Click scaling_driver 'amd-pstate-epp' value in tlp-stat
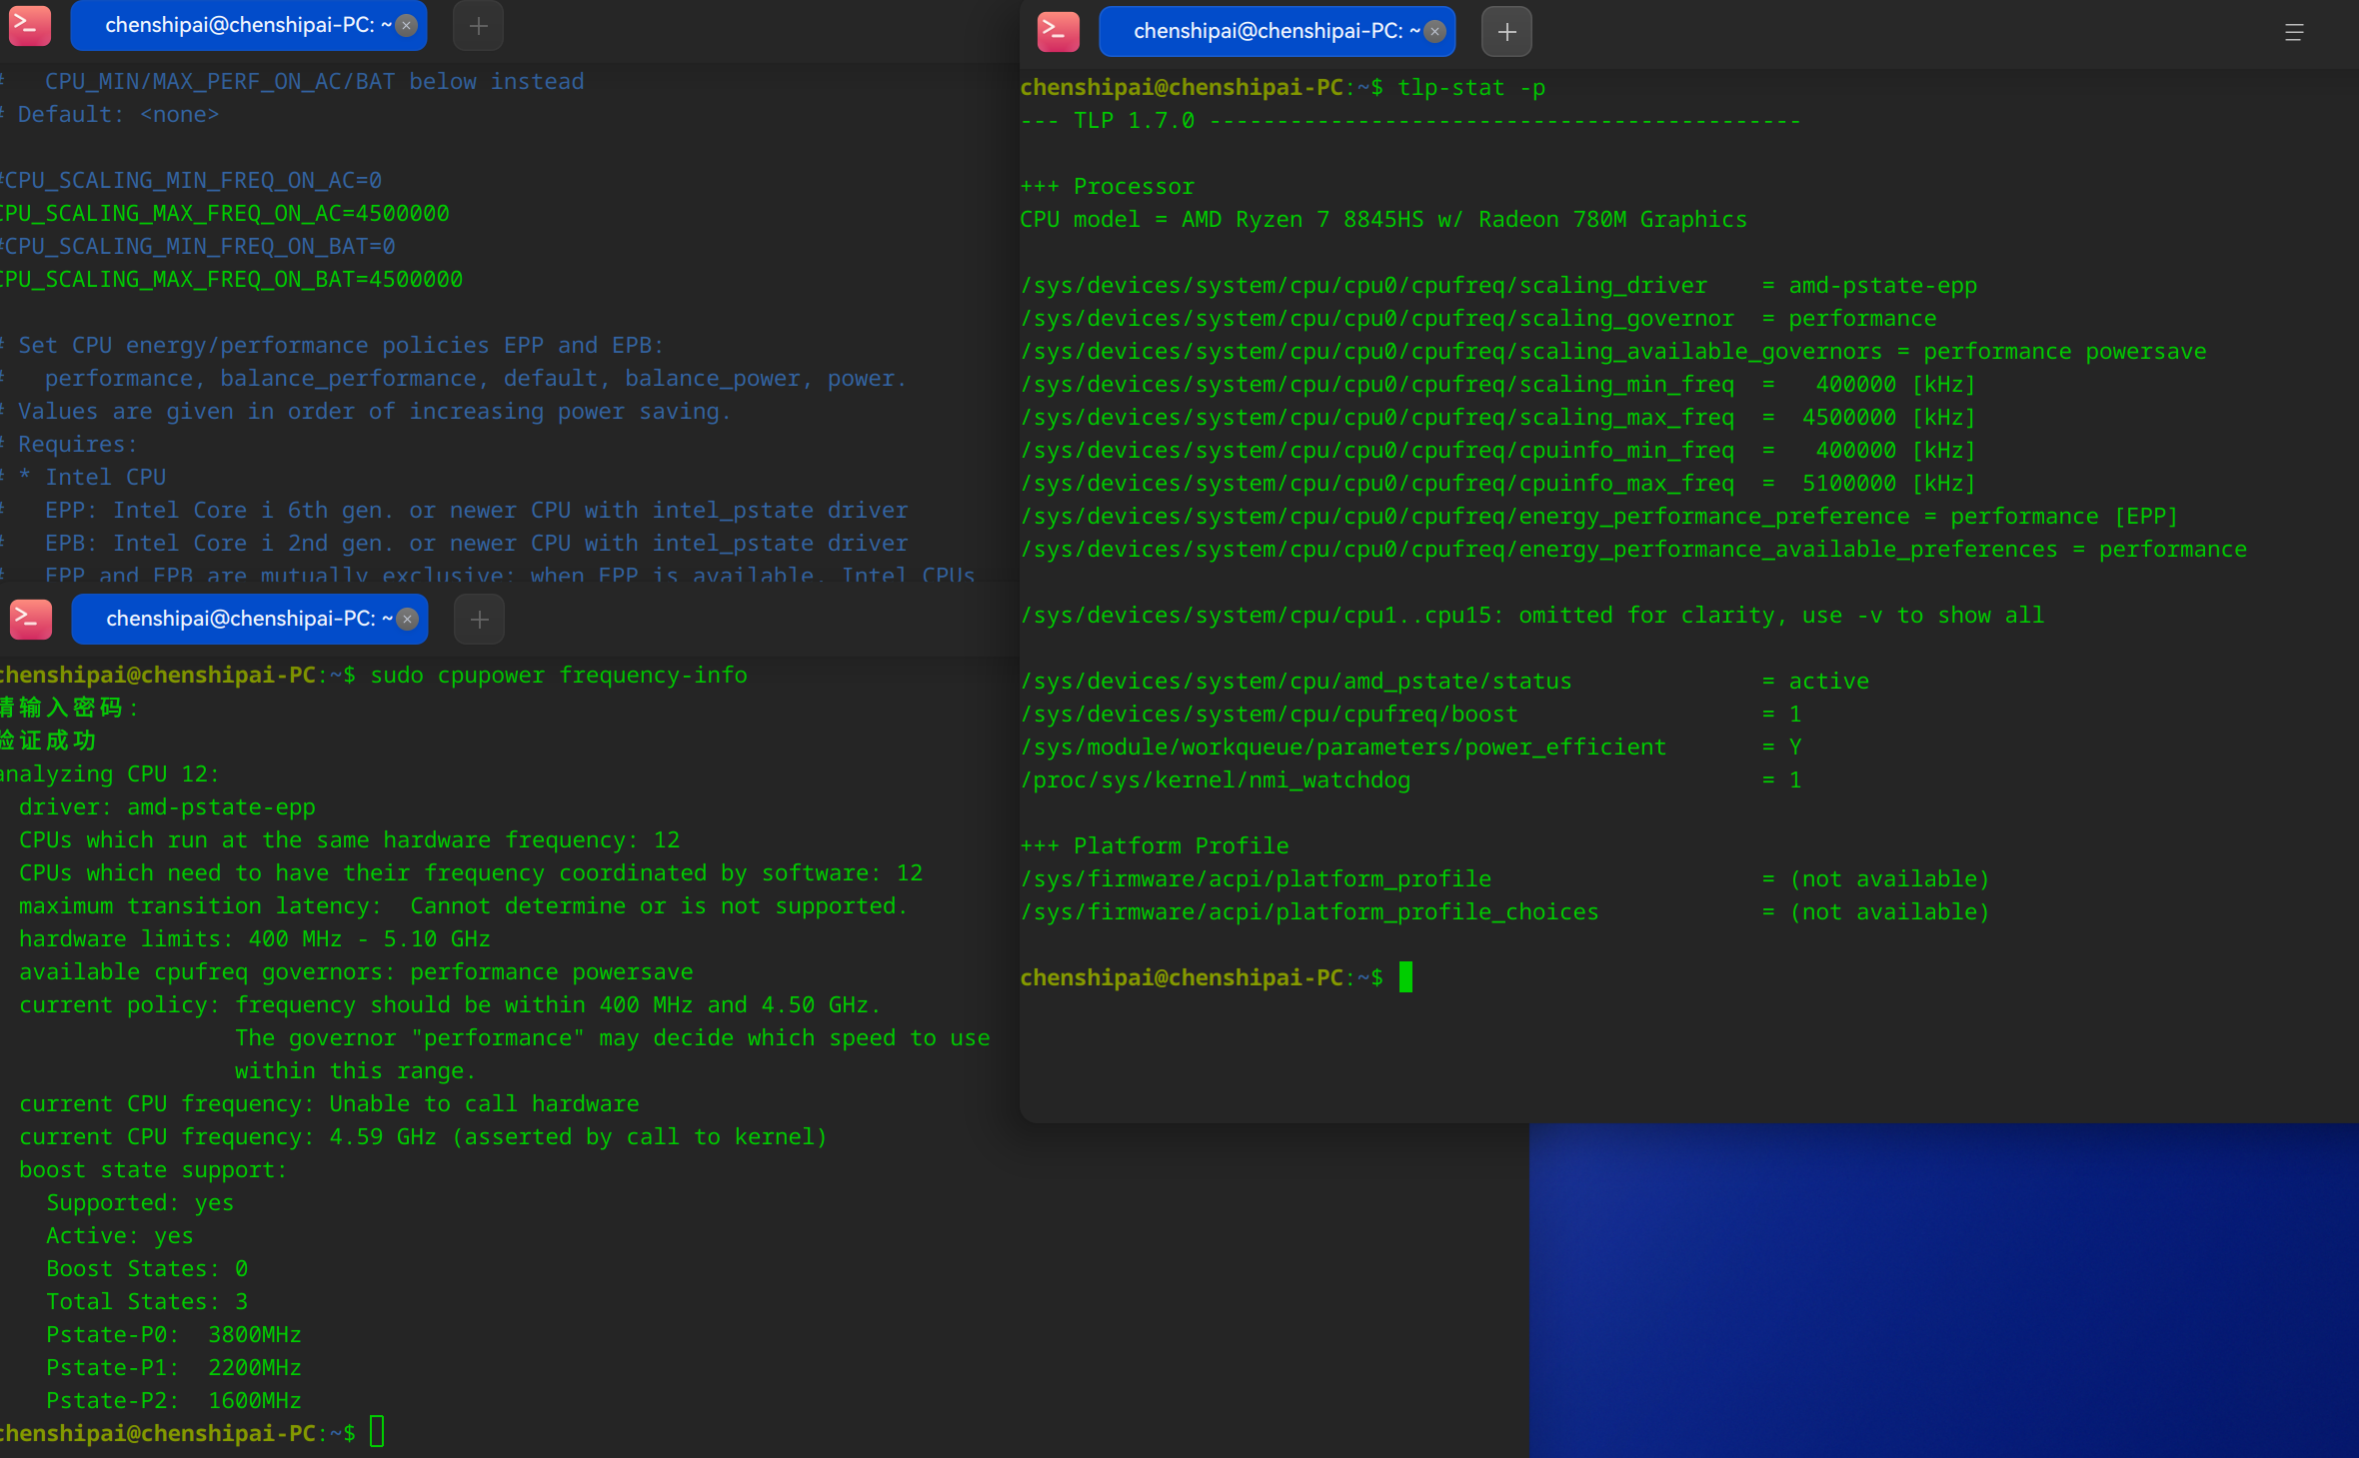 click(1883, 286)
